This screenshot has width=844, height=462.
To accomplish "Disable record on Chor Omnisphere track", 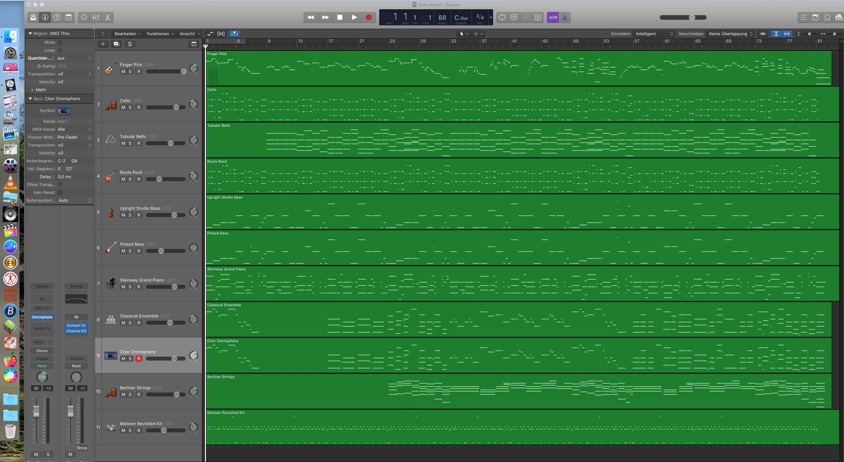I will point(138,359).
